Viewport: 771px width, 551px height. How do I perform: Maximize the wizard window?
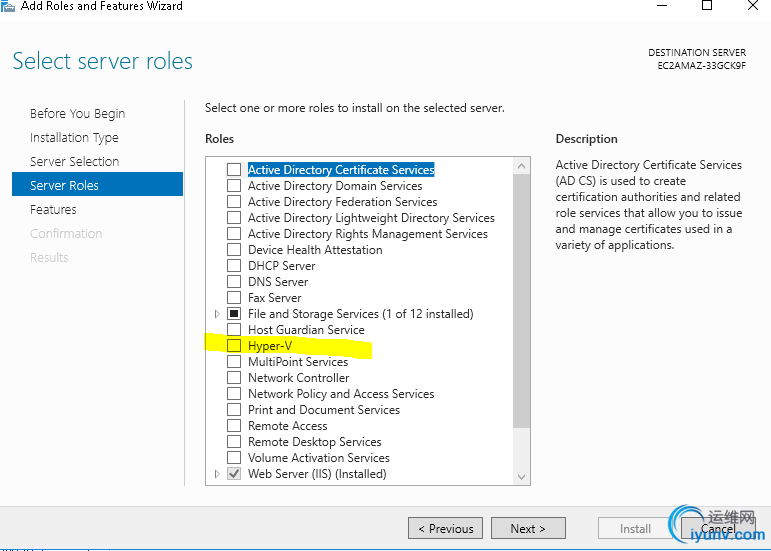707,6
